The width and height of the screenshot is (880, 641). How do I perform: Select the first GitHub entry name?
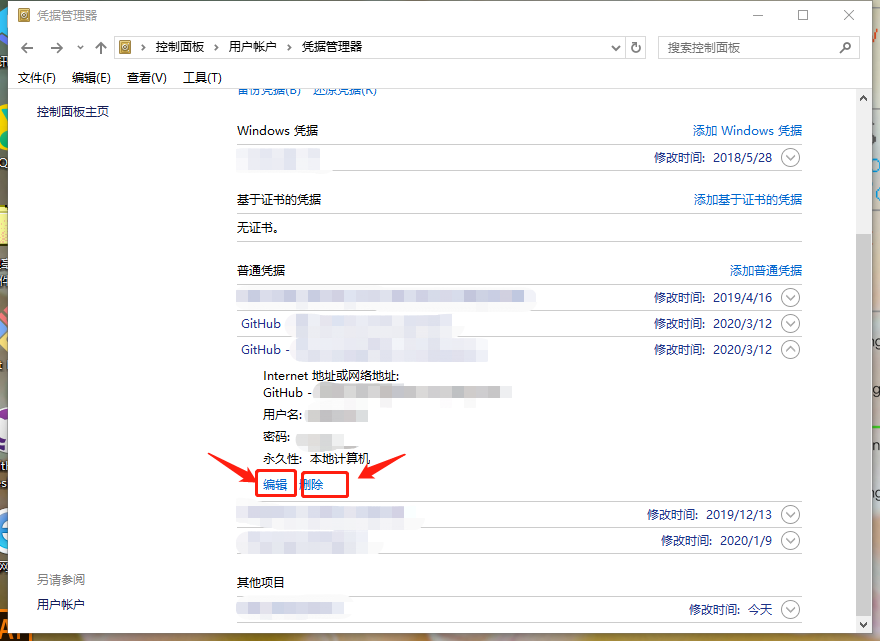point(261,324)
